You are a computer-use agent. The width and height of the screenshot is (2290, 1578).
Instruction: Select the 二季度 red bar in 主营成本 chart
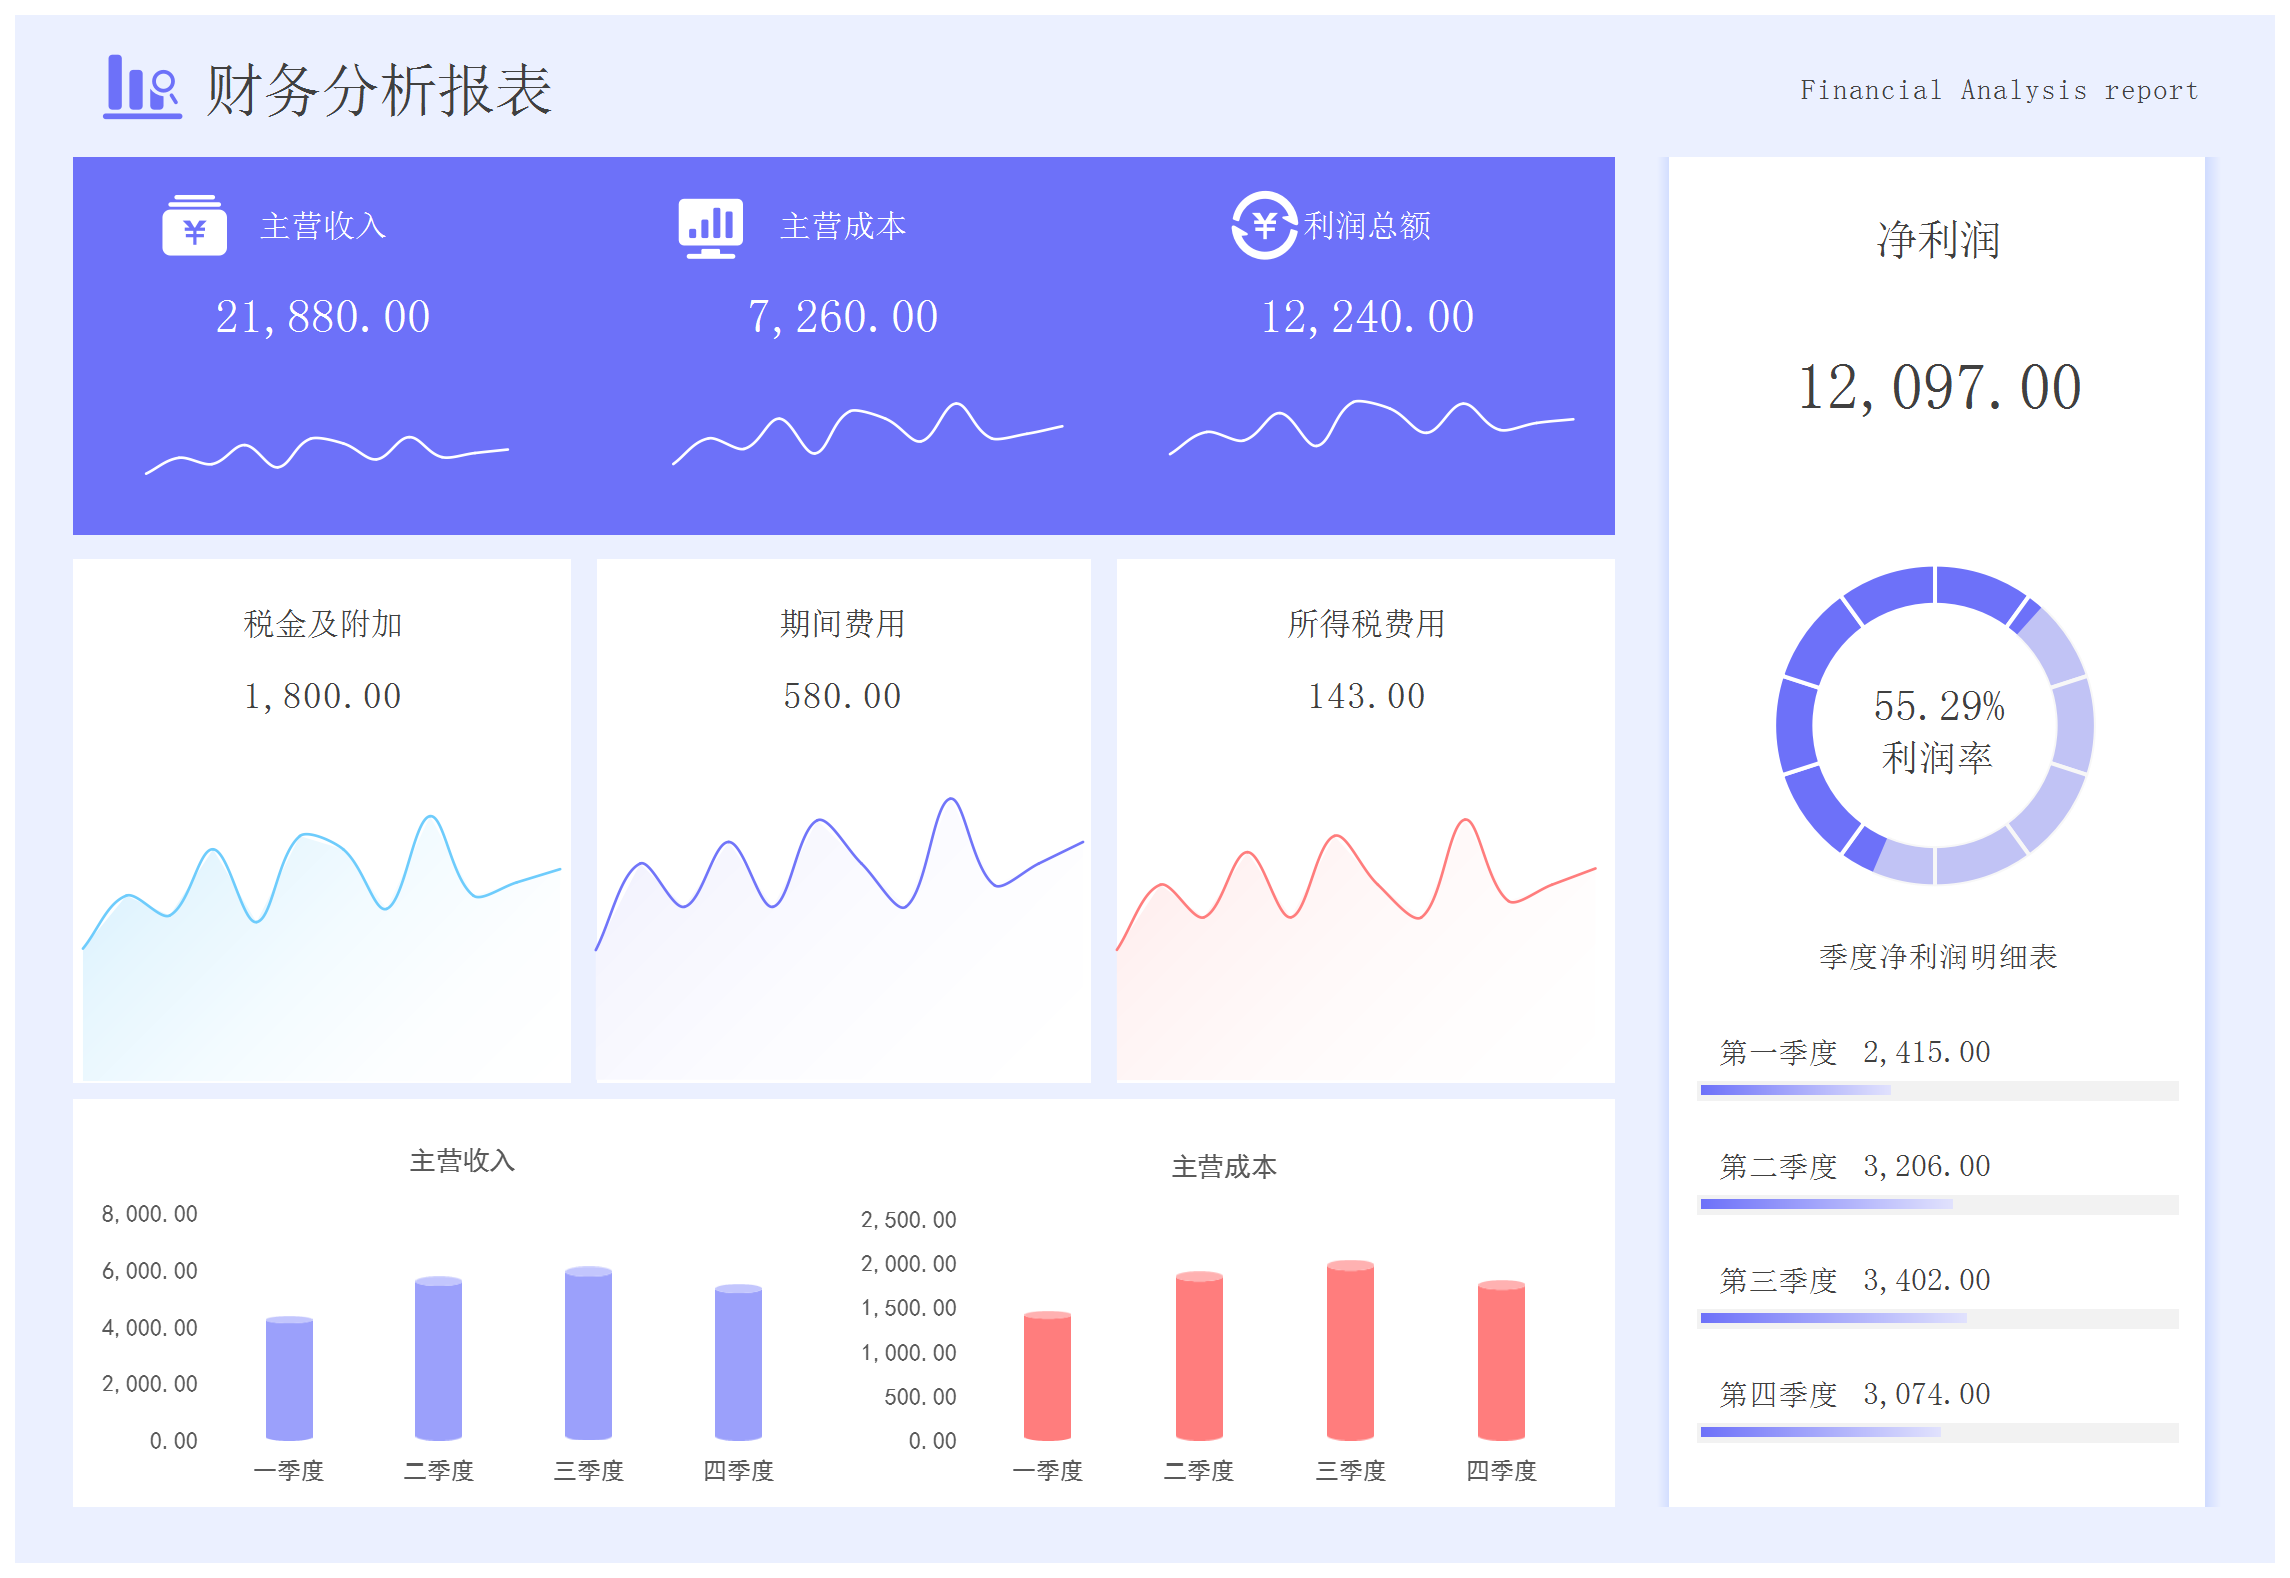[1199, 1355]
